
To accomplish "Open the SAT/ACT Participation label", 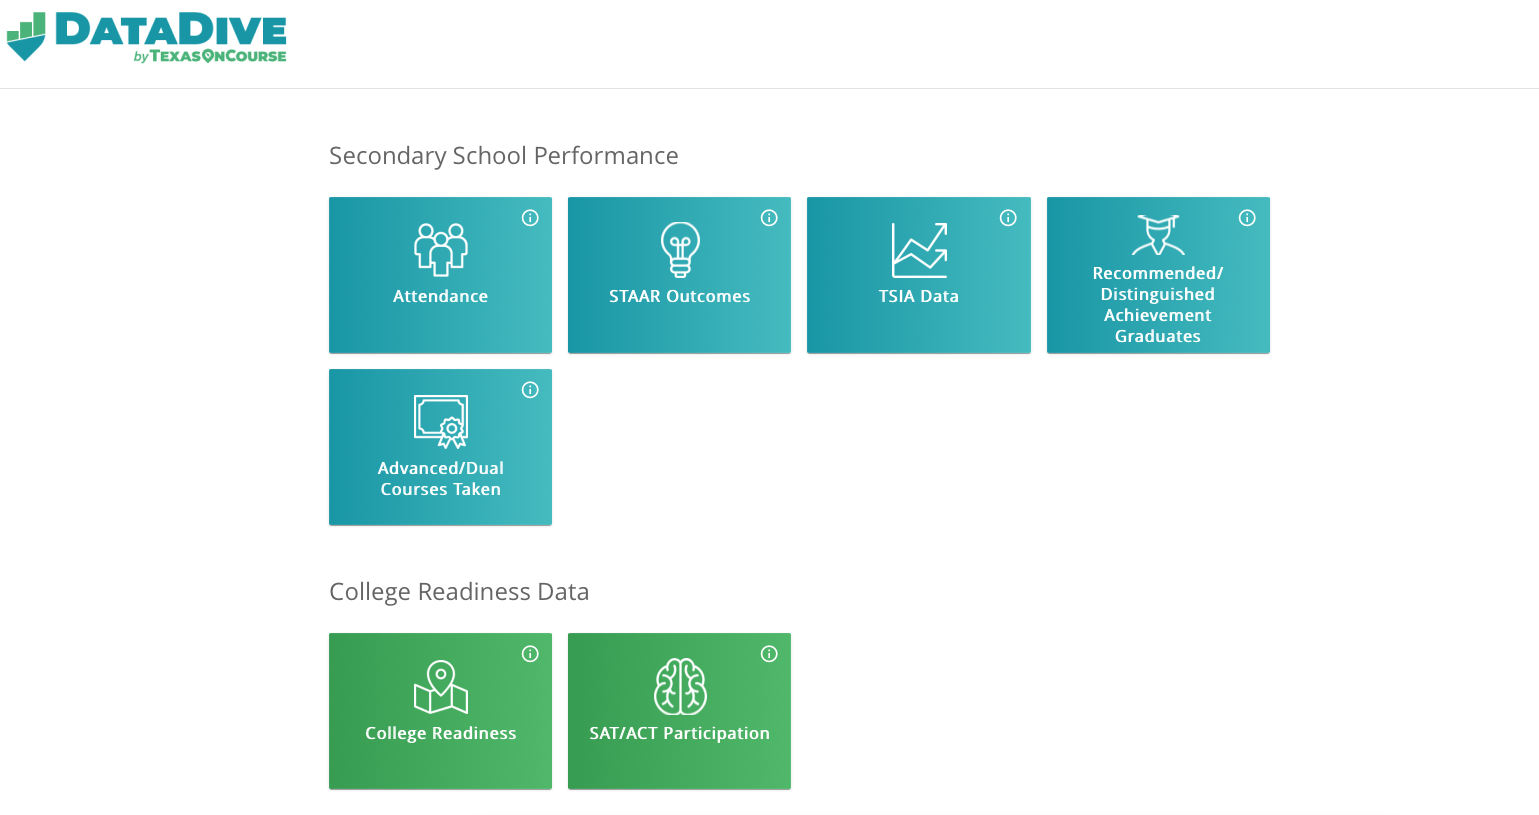I will 680,733.
